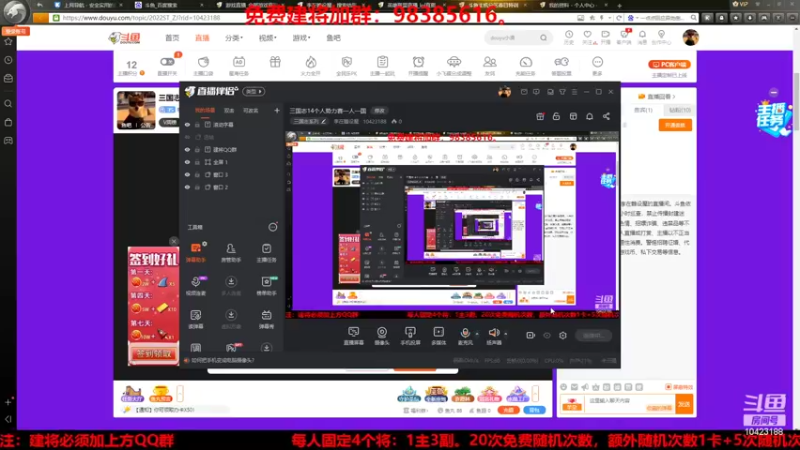Open the 主播任务 tool in the toolbox

[x=266, y=253]
